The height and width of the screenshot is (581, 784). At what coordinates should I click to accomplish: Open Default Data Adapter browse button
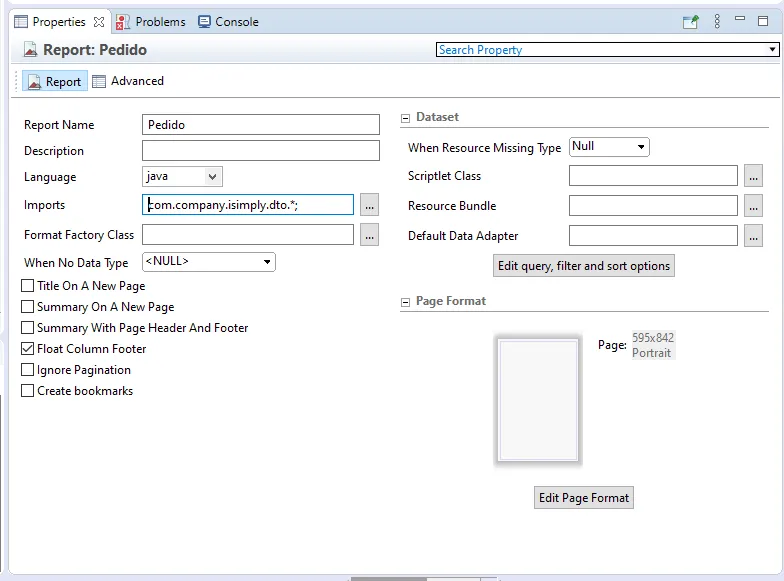click(x=754, y=236)
